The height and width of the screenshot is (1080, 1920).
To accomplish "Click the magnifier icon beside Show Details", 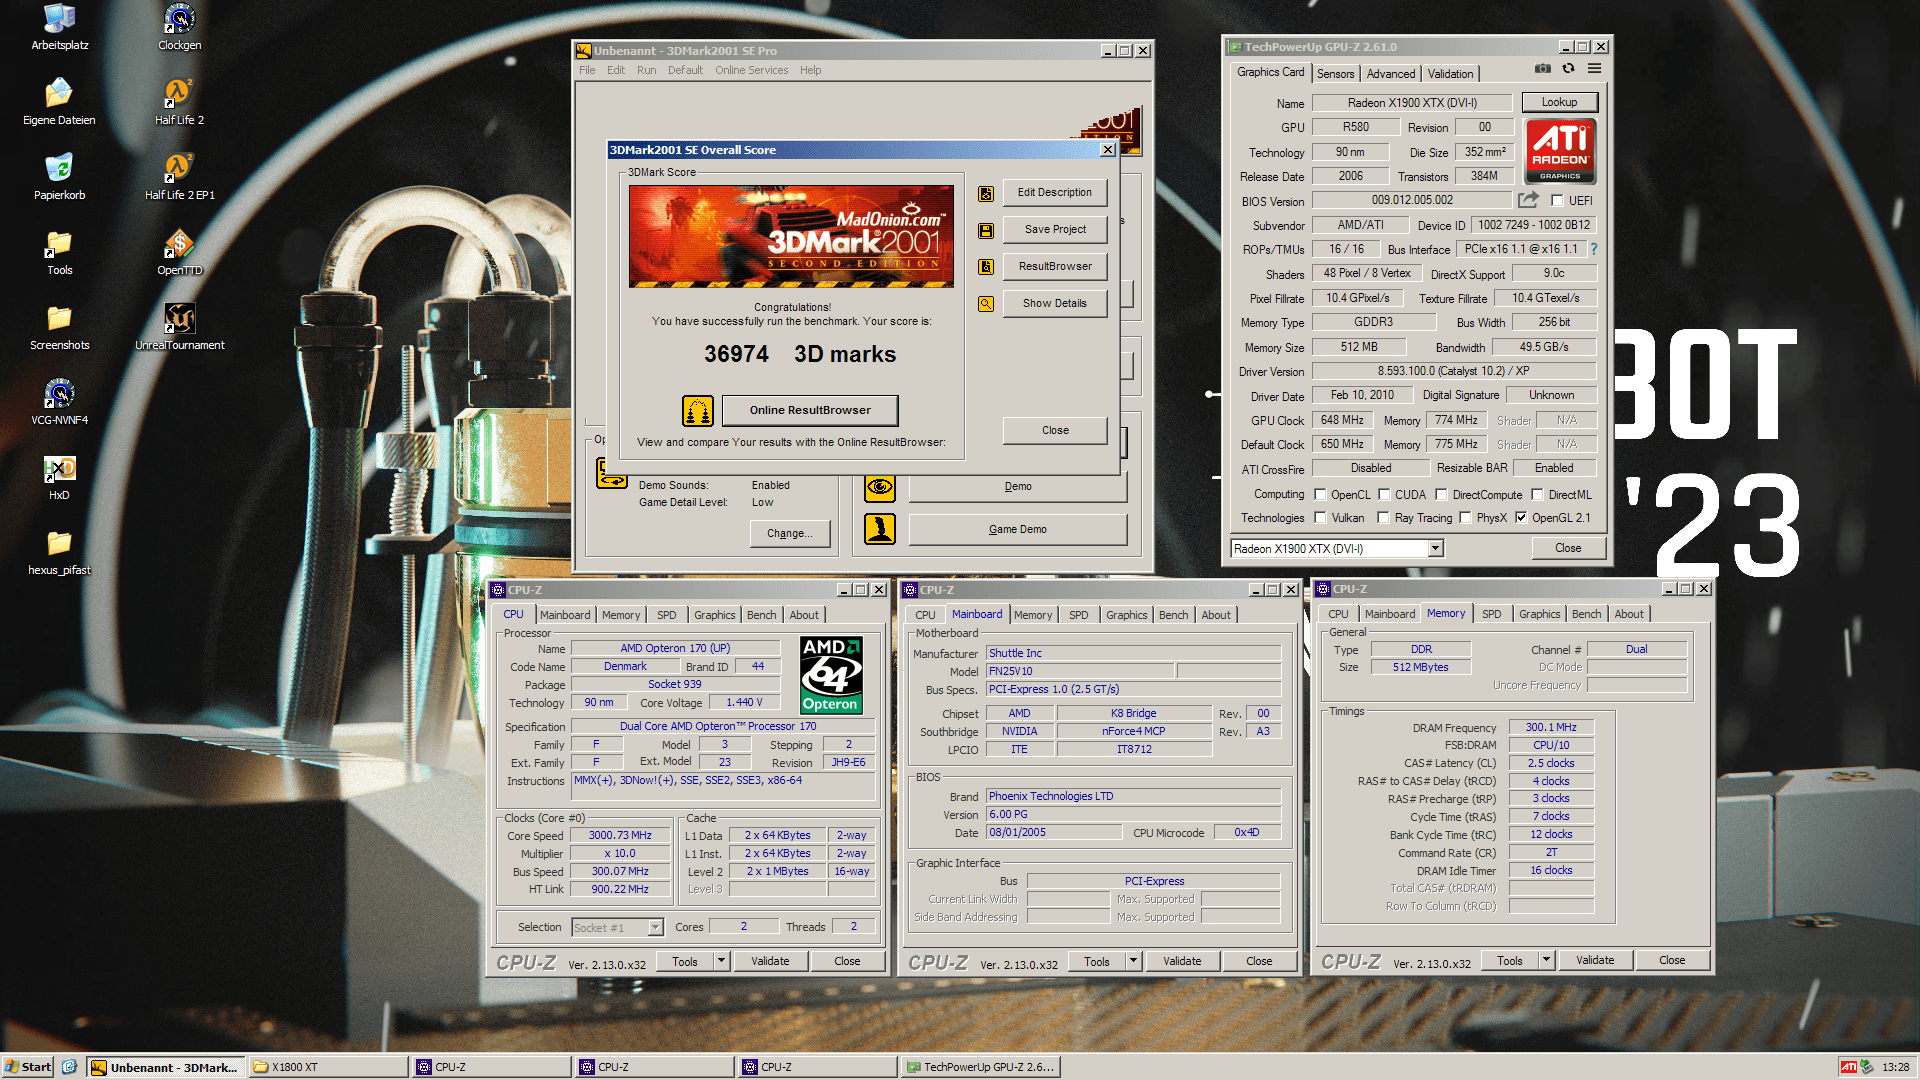I will (986, 304).
